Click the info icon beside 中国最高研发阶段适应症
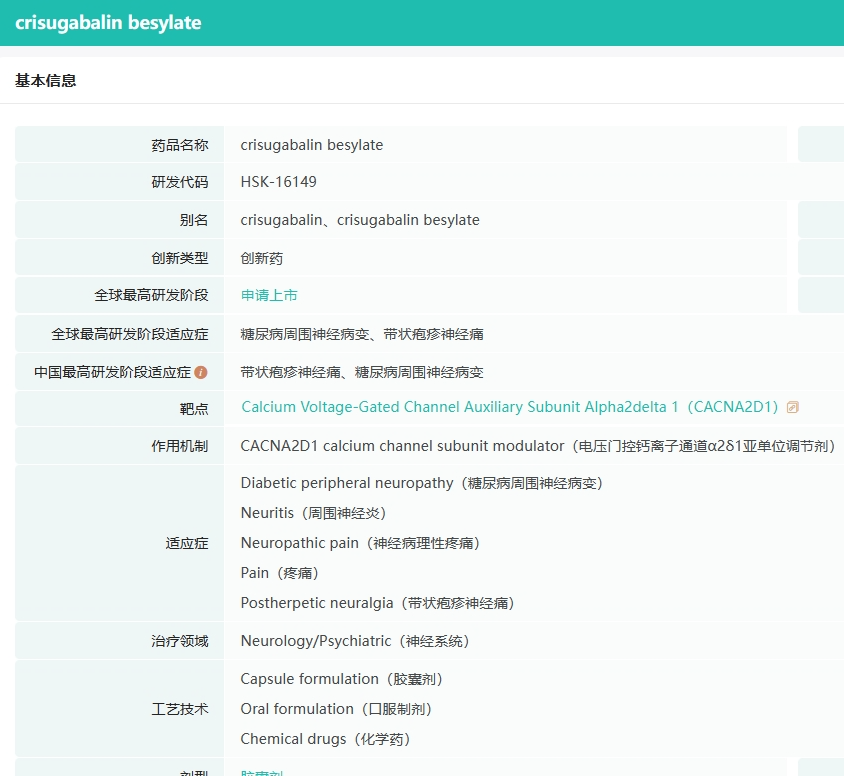Image resolution: width=844 pixels, height=776 pixels. coord(201,372)
